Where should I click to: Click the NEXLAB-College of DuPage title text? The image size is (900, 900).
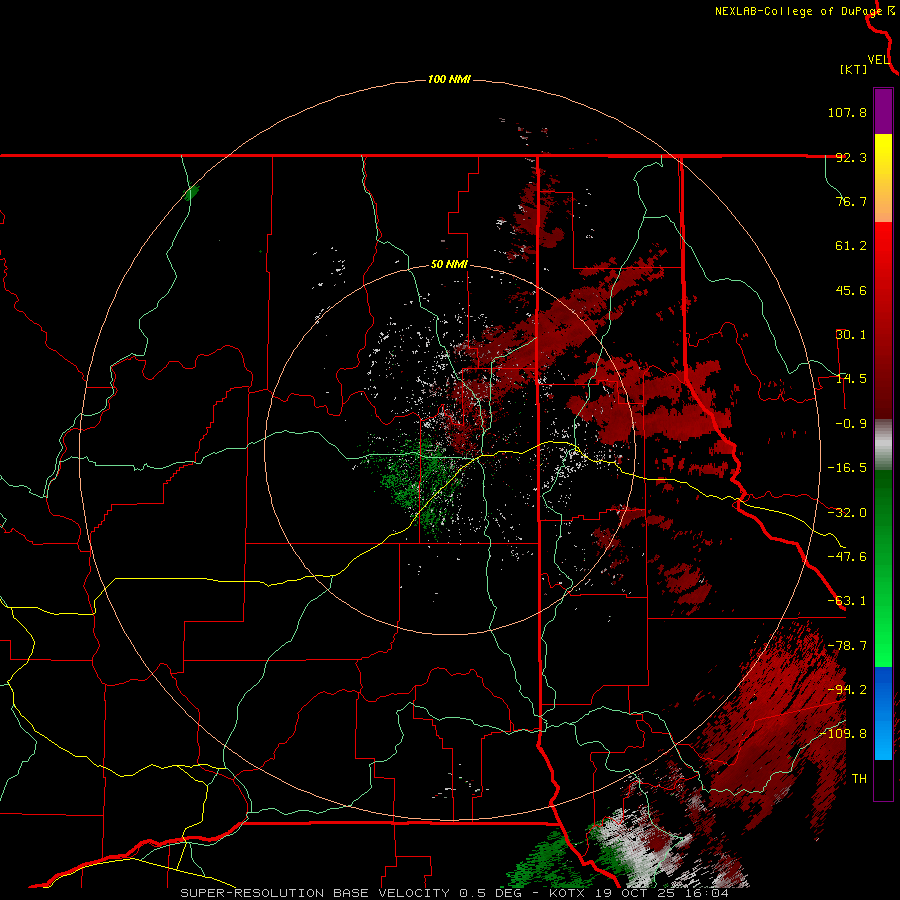798,11
